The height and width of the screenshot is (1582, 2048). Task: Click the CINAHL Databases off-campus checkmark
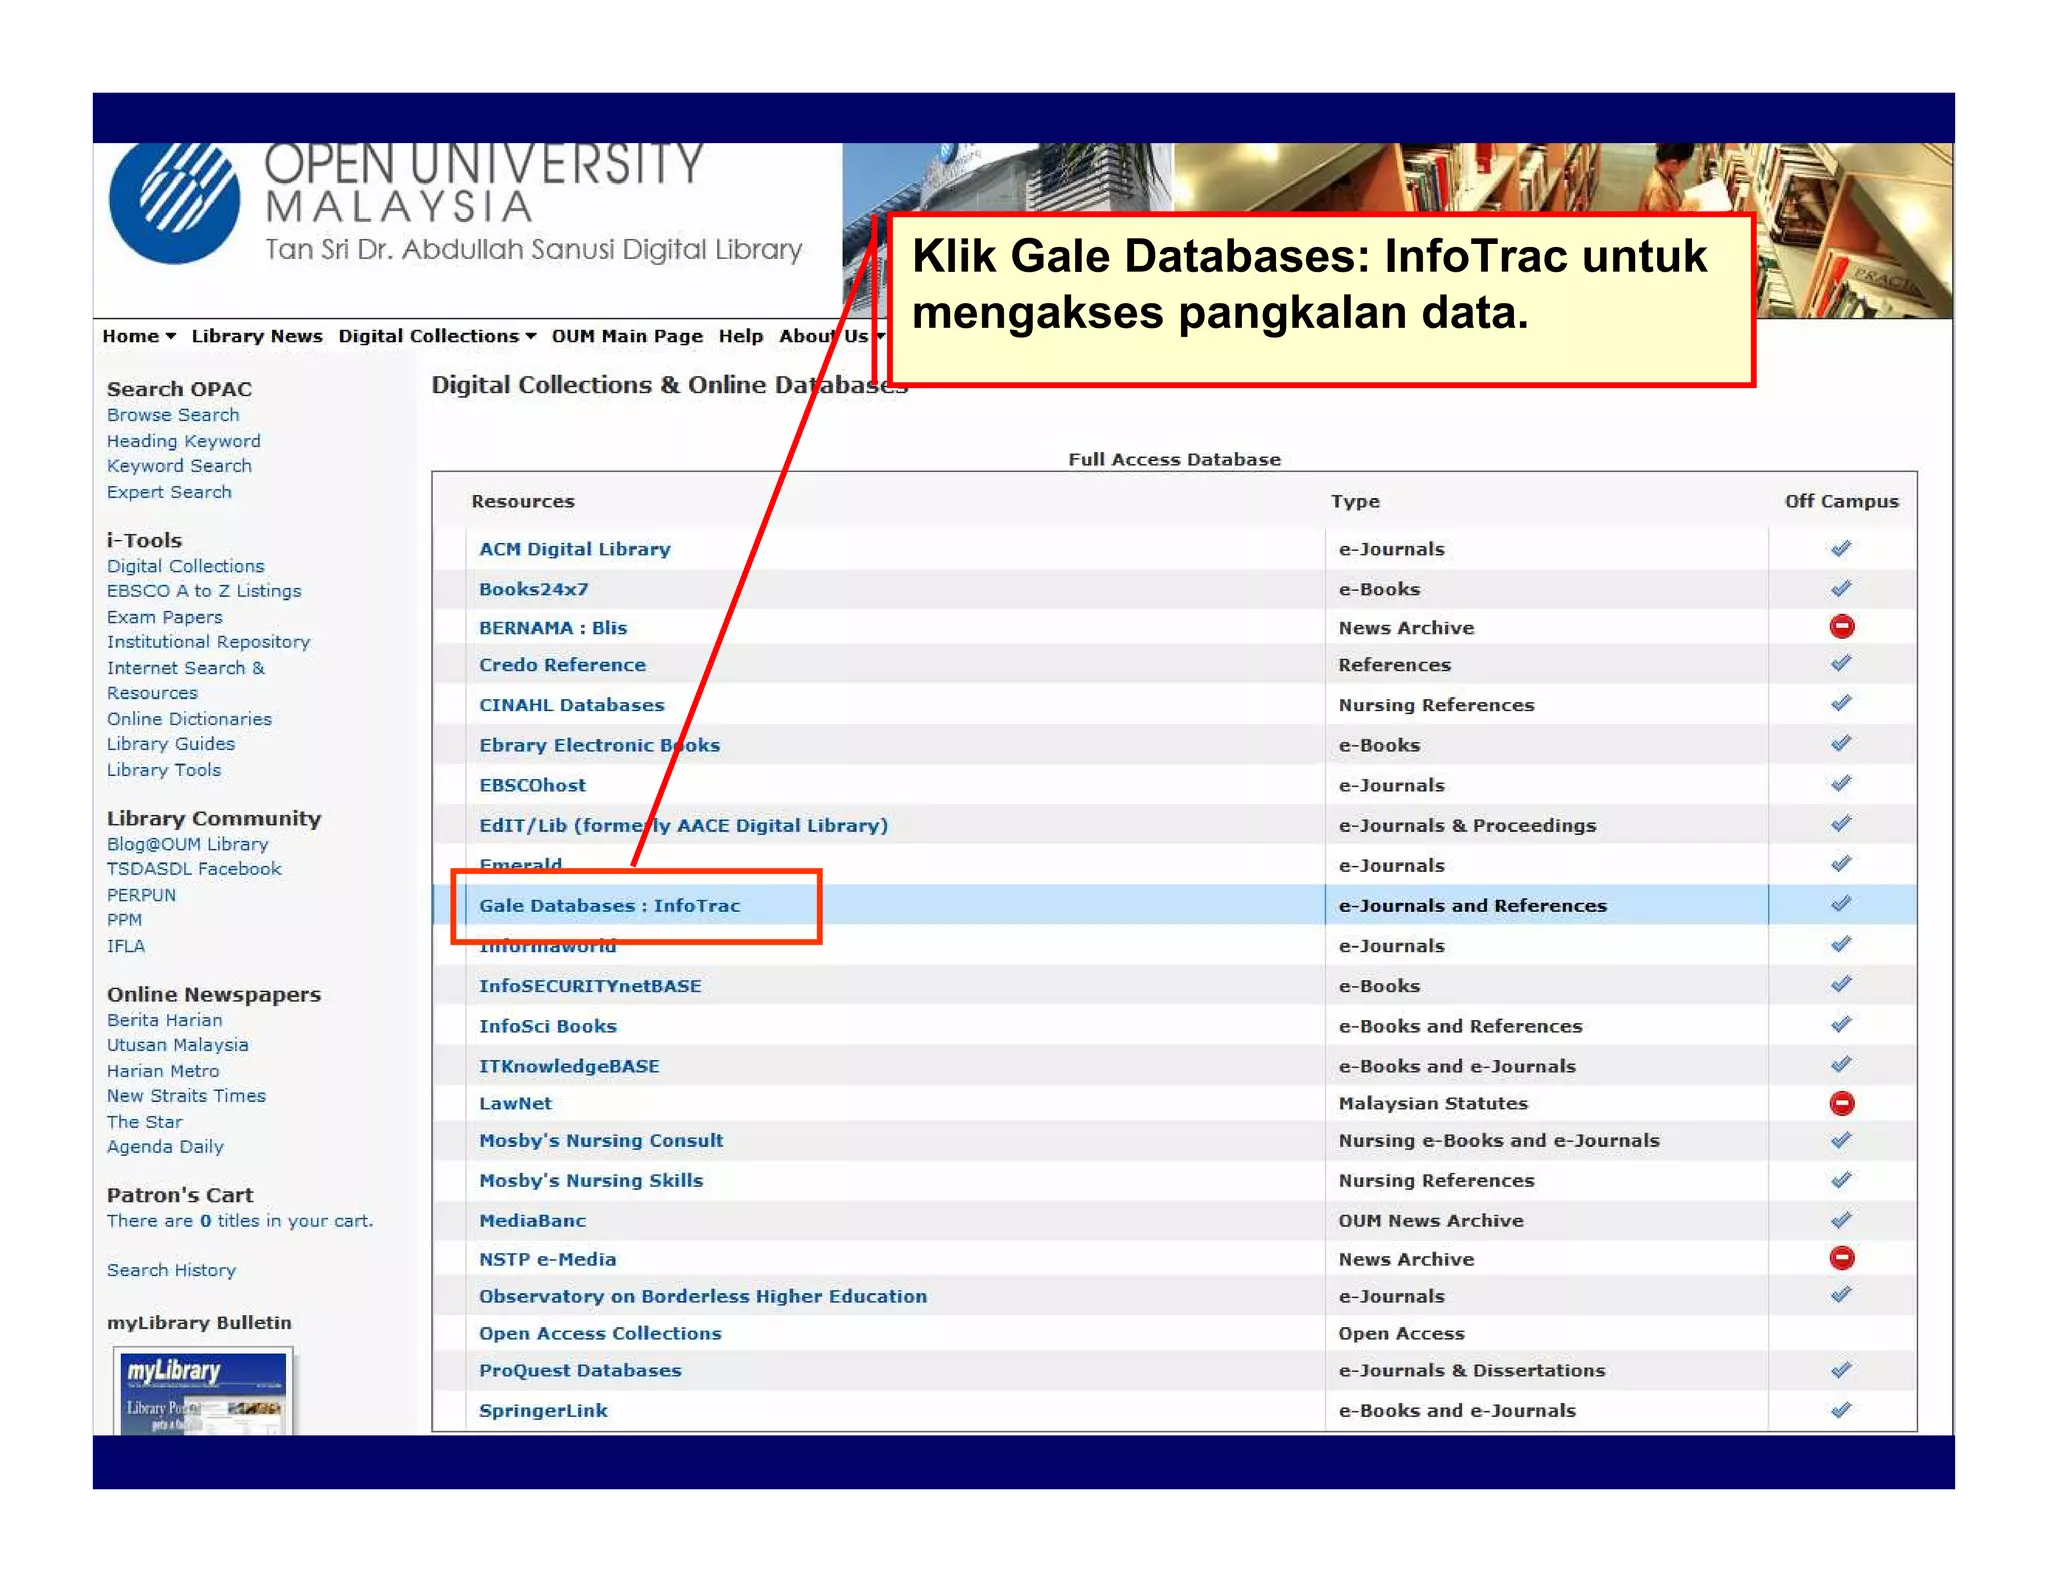[x=1841, y=703]
